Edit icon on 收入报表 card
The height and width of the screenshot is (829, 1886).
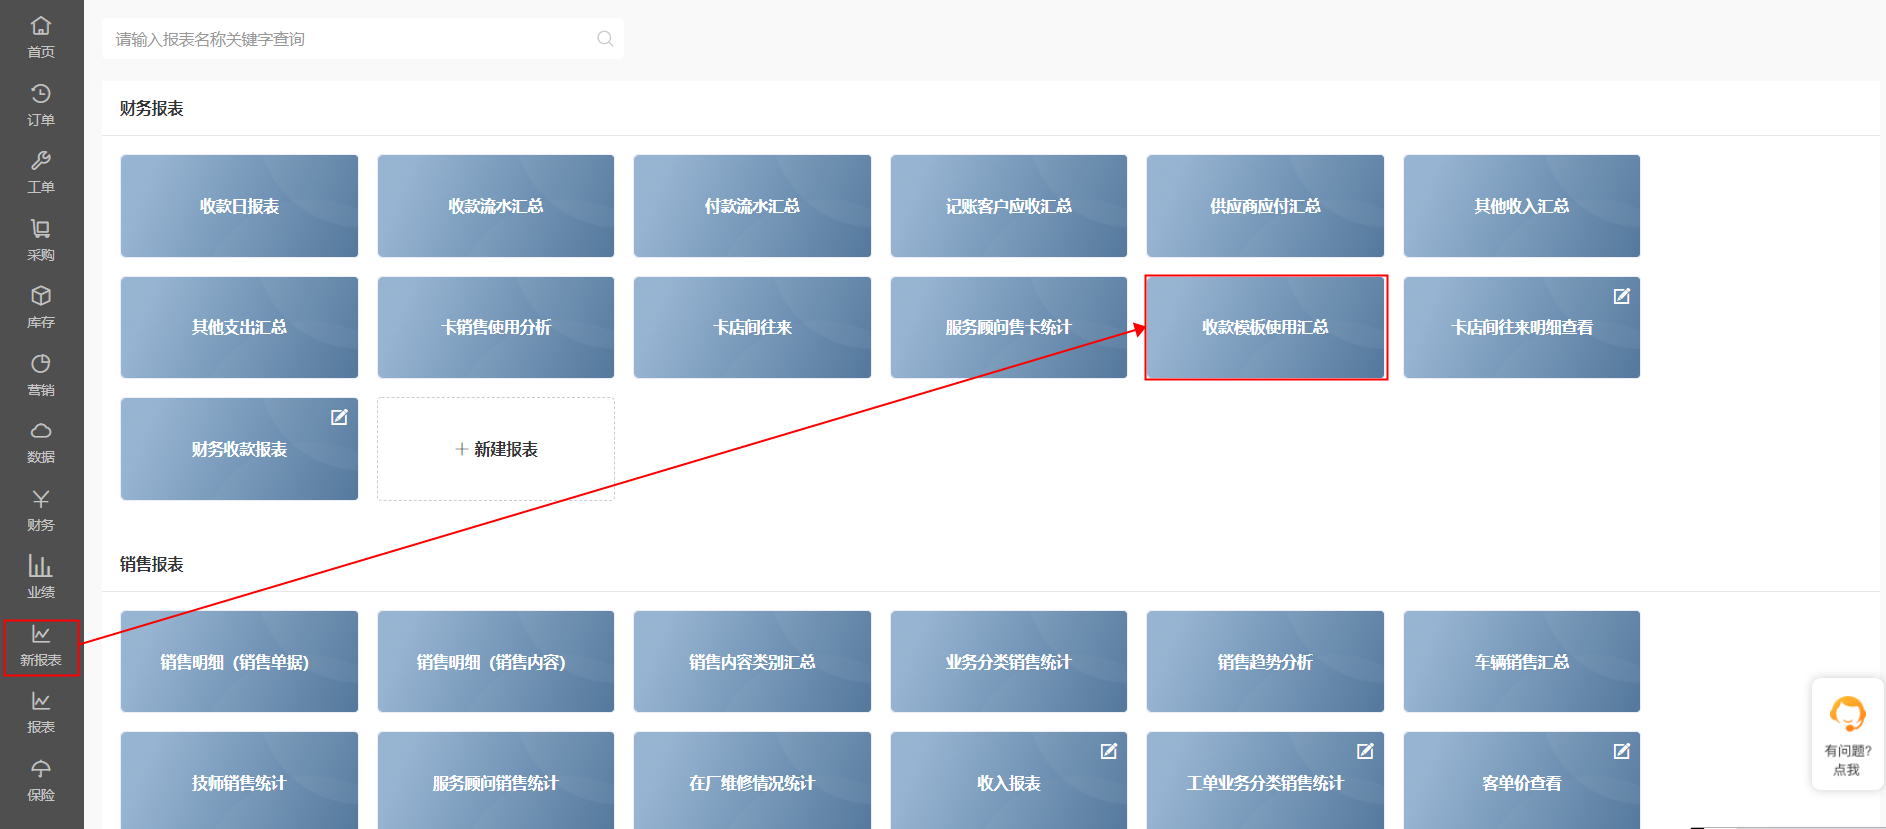point(1109,751)
